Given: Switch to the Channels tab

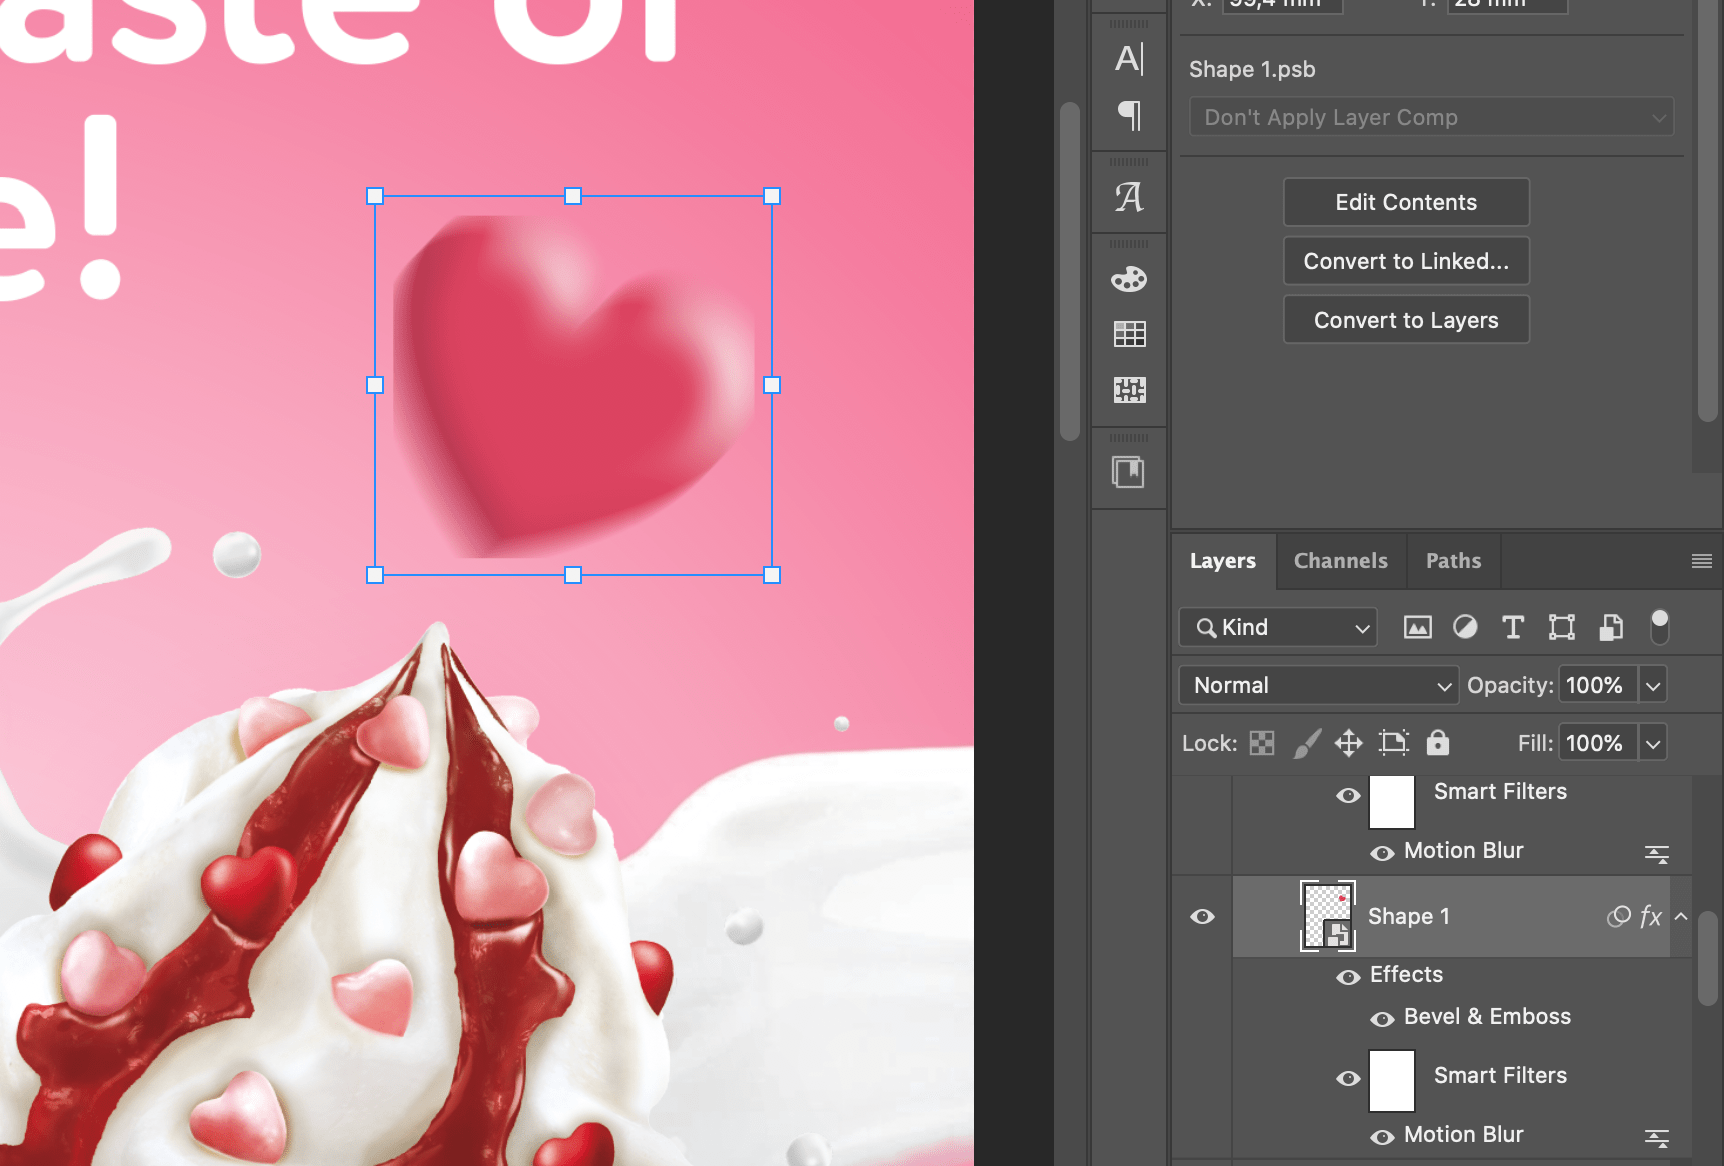Looking at the screenshot, I should point(1340,561).
